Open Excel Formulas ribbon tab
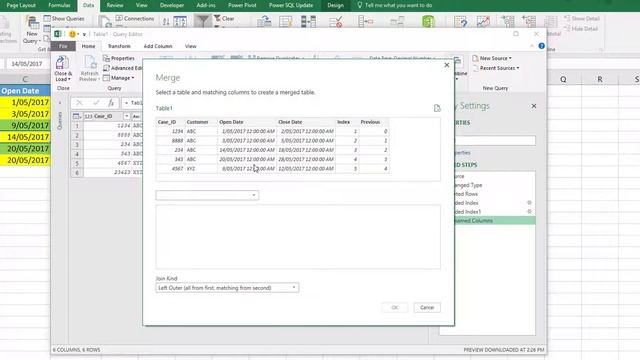 (x=59, y=5)
